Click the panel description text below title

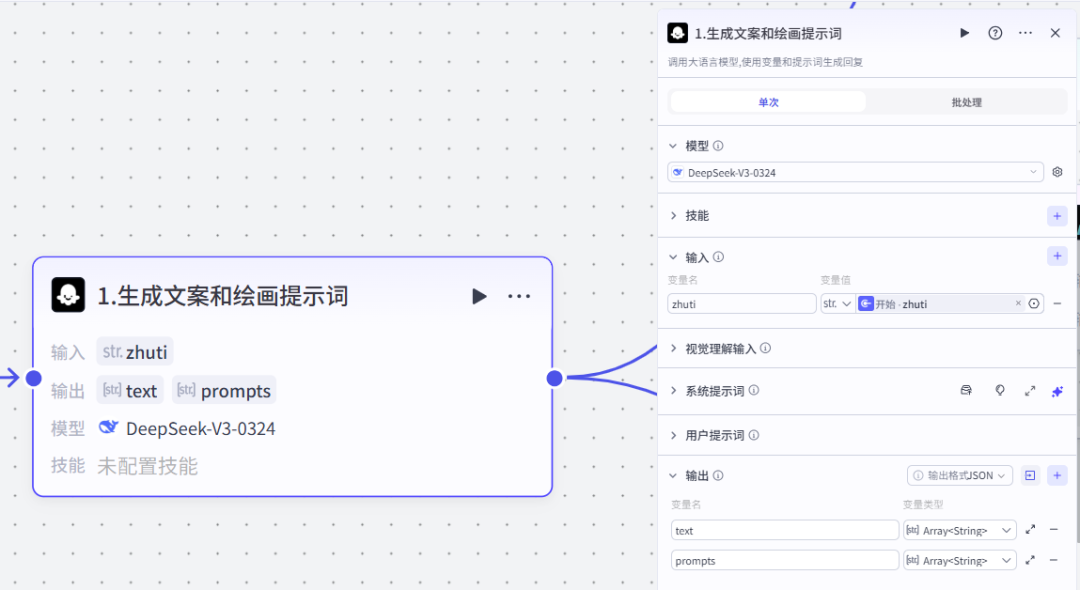pyautogui.click(x=765, y=62)
